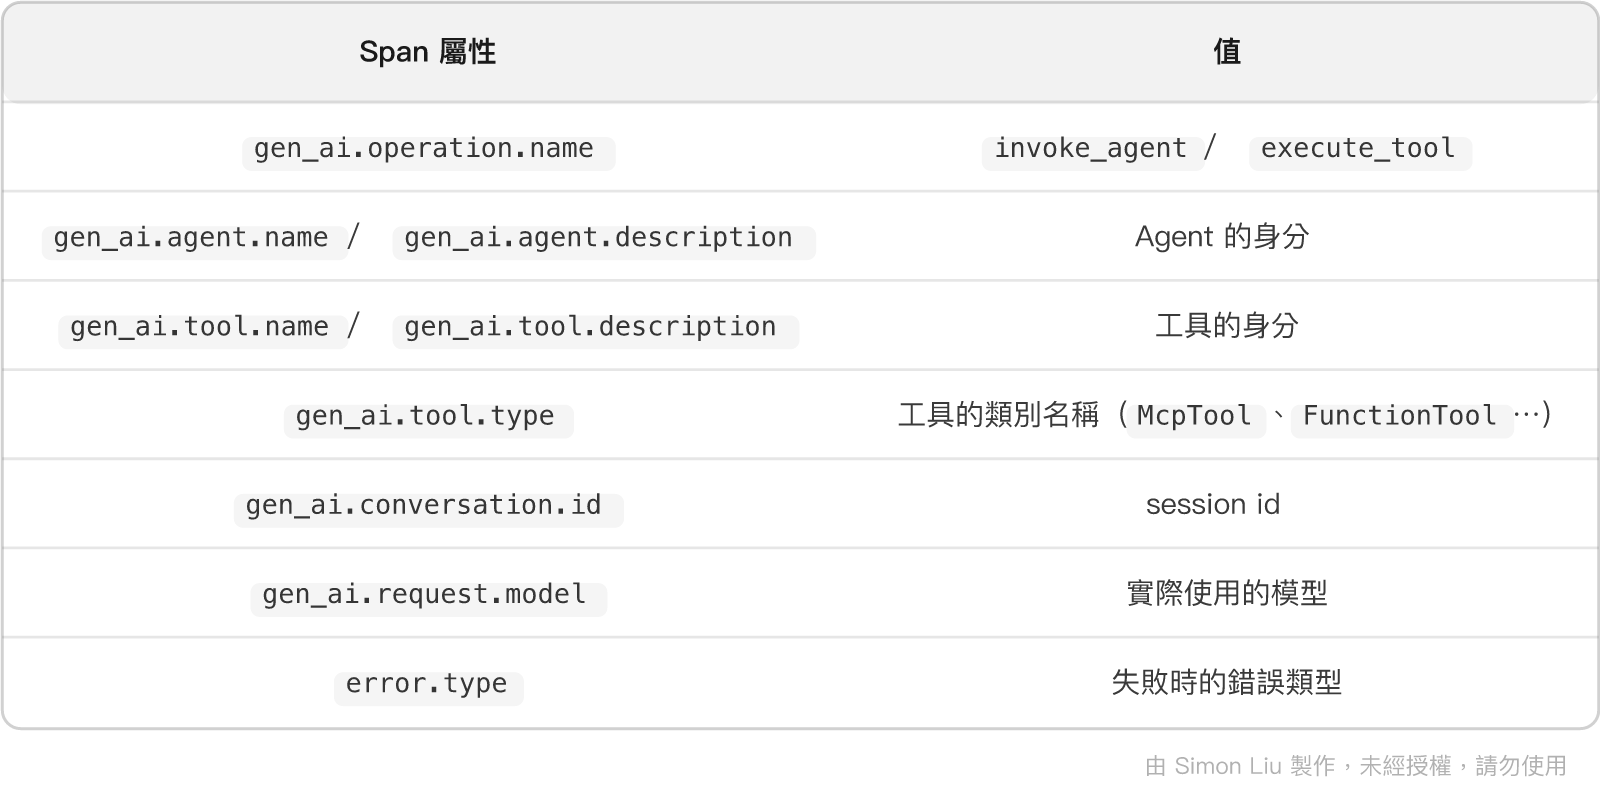The width and height of the screenshot is (1600, 797).
Task: Click the gen_ai.agent.description attribute
Action: (x=603, y=238)
